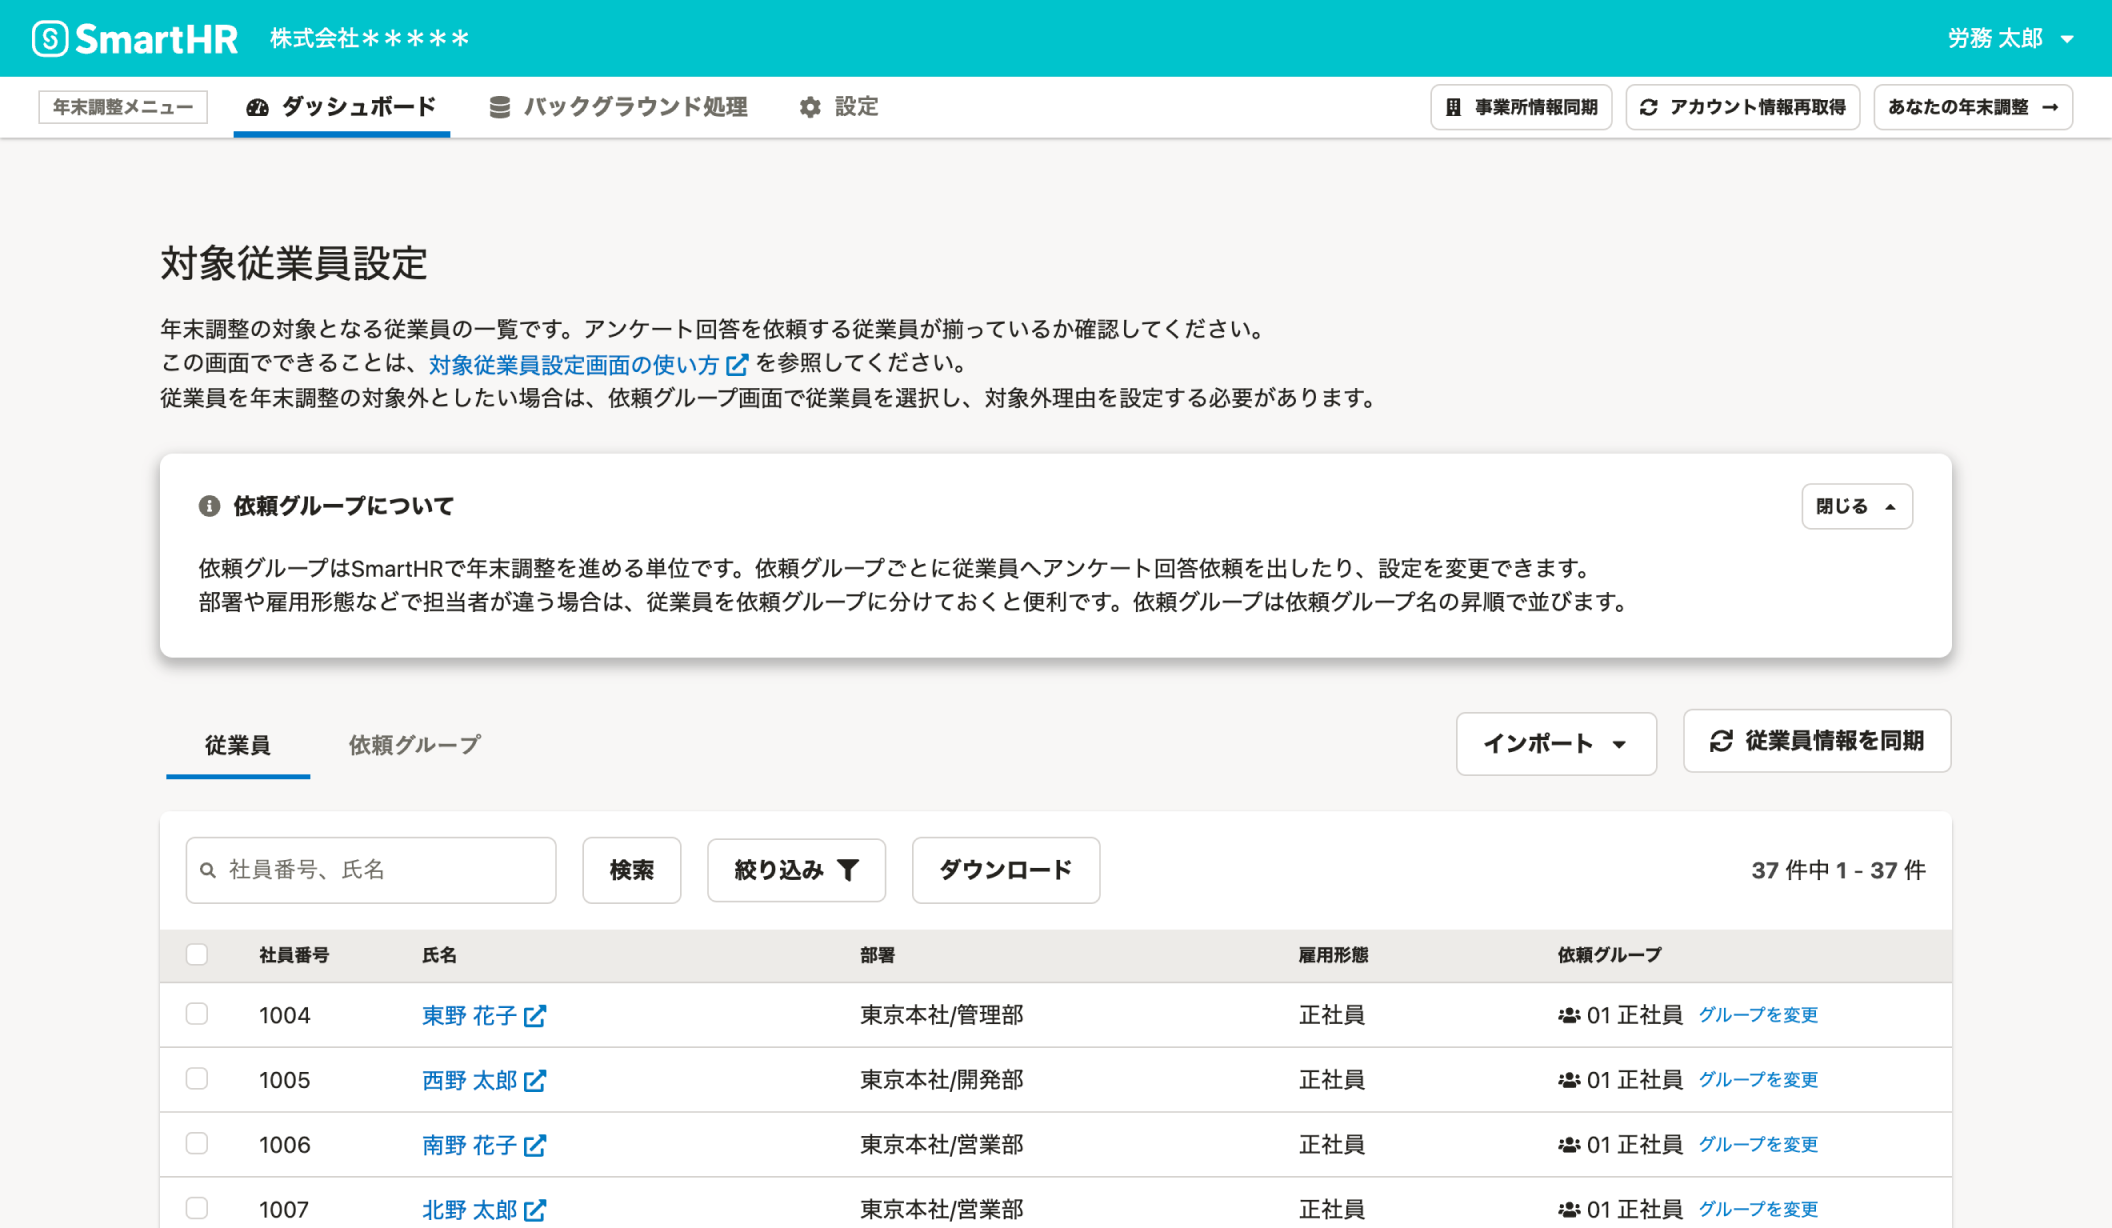
Task: Toggle the select-all header checkbox
Action: click(x=197, y=954)
